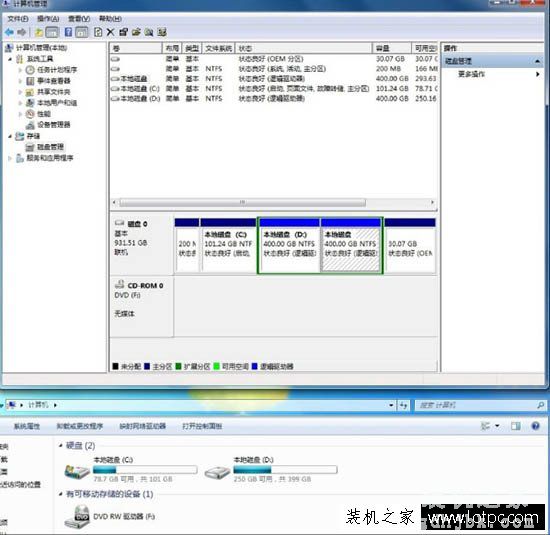Screen dimensions: 550x535
Task: Select the OEM 分区 30.07 GB volume row
Action: click(274, 59)
